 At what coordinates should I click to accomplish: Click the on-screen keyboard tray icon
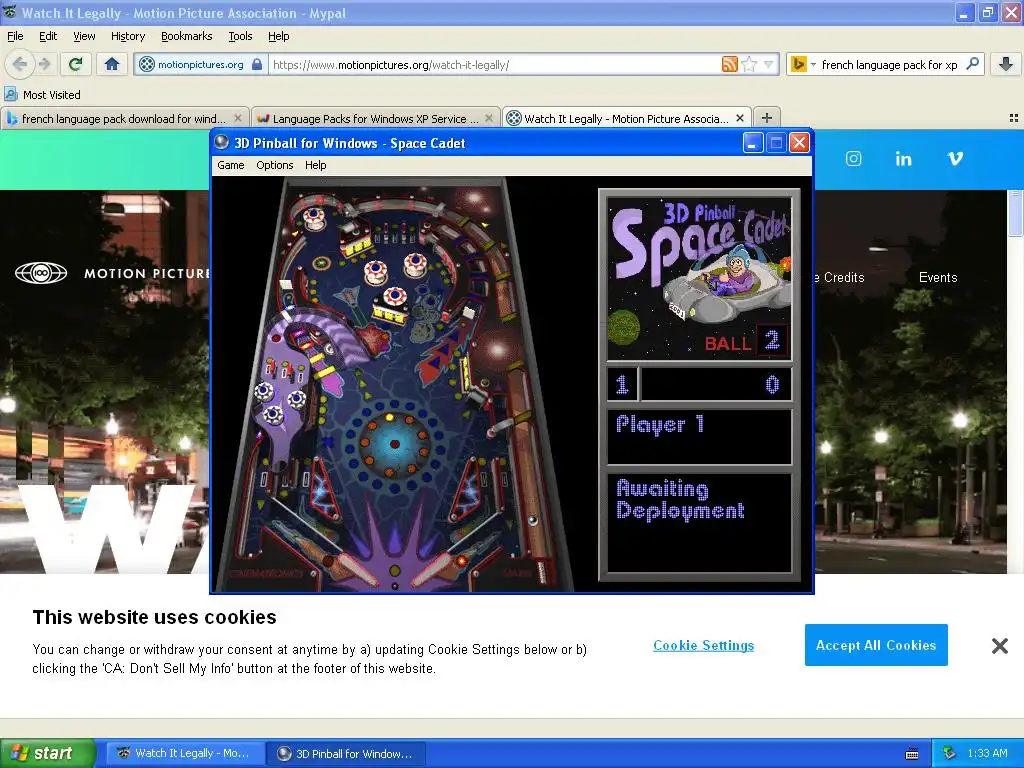coord(912,754)
